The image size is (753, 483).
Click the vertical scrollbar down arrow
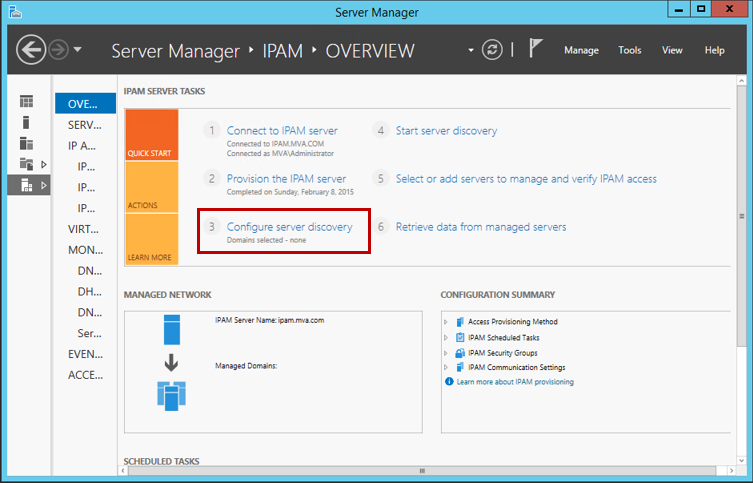click(x=742, y=460)
